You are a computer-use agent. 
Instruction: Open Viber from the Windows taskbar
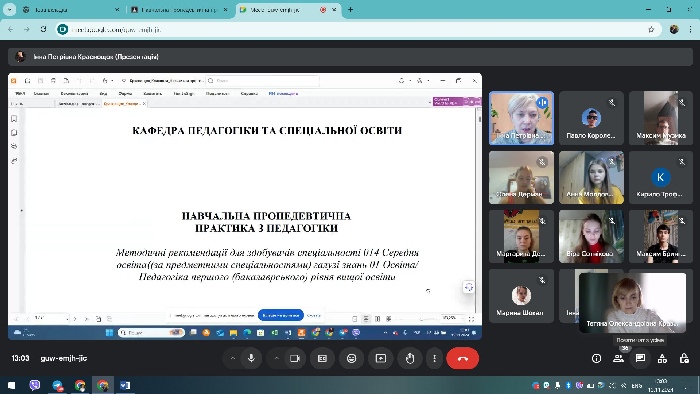click(34, 385)
